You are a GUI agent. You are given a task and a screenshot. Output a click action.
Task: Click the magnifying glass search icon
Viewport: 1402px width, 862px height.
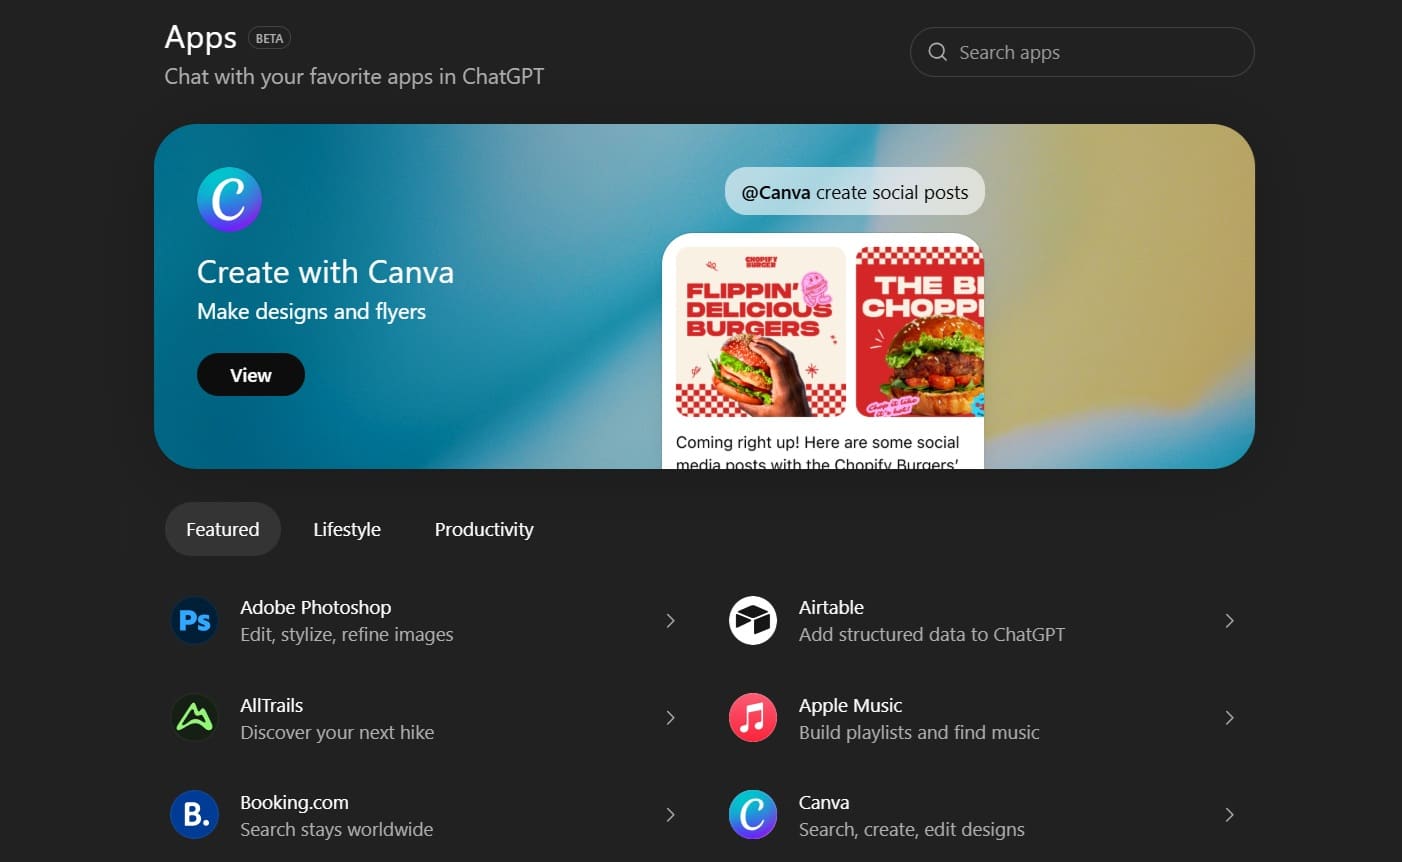click(x=937, y=51)
